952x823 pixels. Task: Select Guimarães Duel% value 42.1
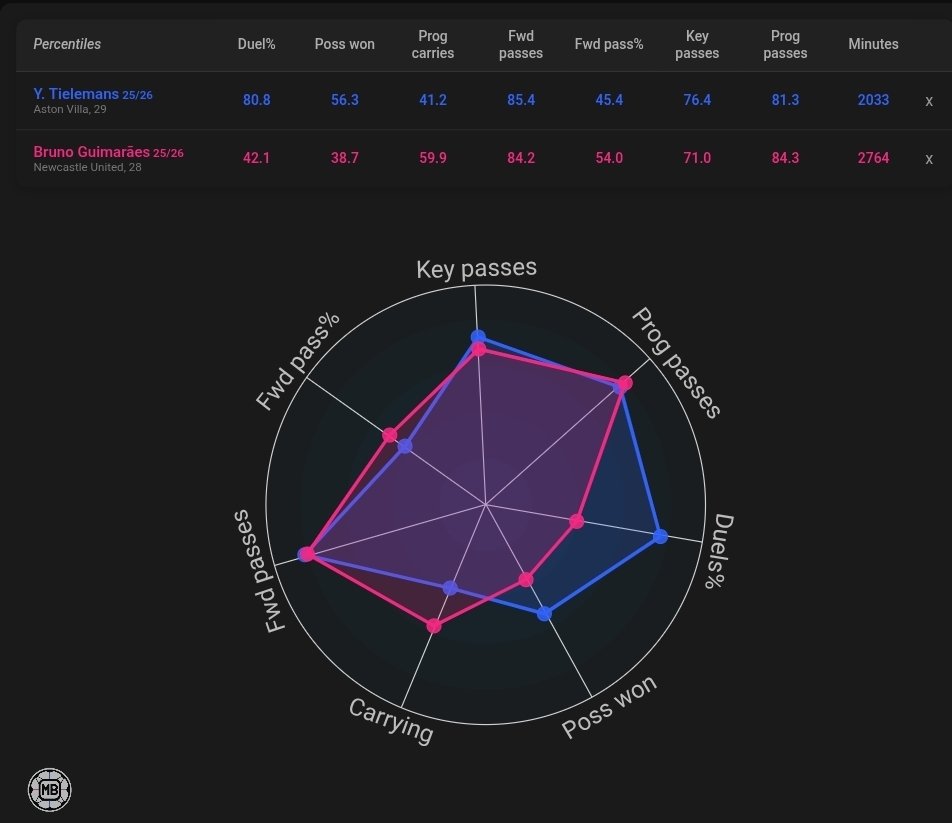click(x=256, y=158)
